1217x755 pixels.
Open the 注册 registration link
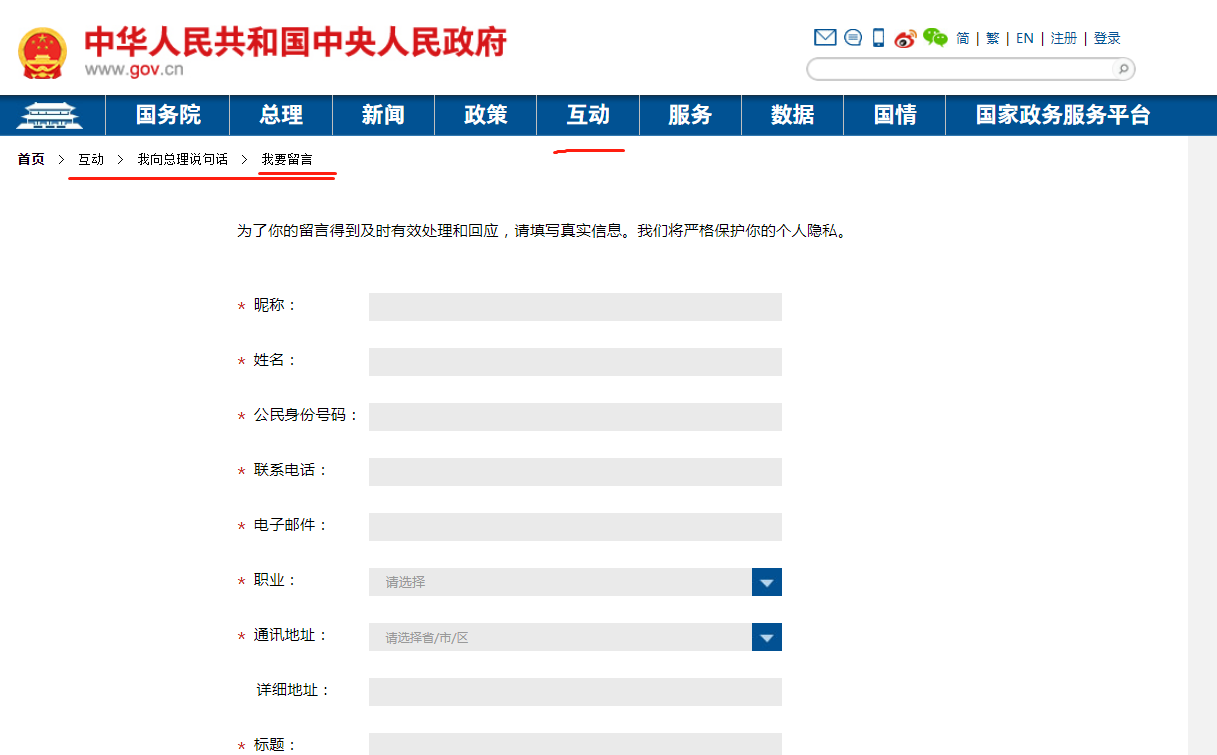[x=1063, y=38]
